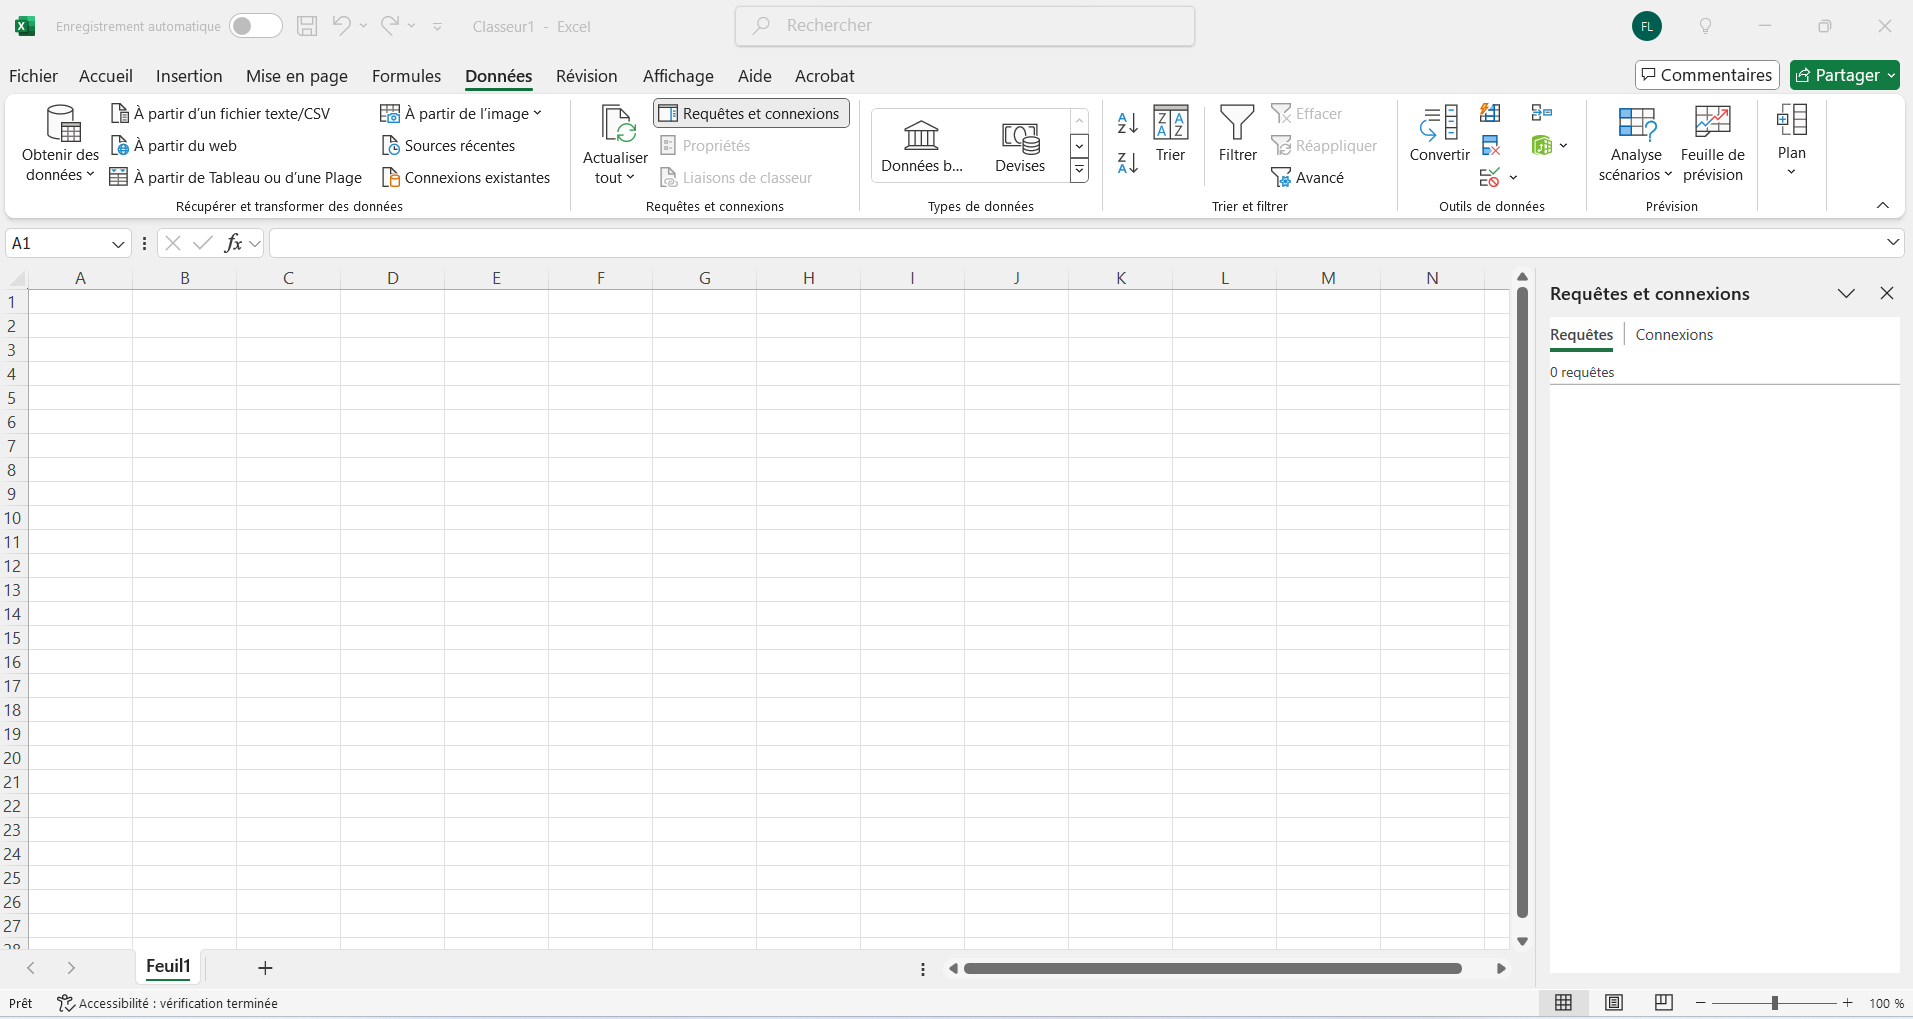Image resolution: width=1913 pixels, height=1019 pixels.
Task: Select the column D header
Action: point(393,278)
